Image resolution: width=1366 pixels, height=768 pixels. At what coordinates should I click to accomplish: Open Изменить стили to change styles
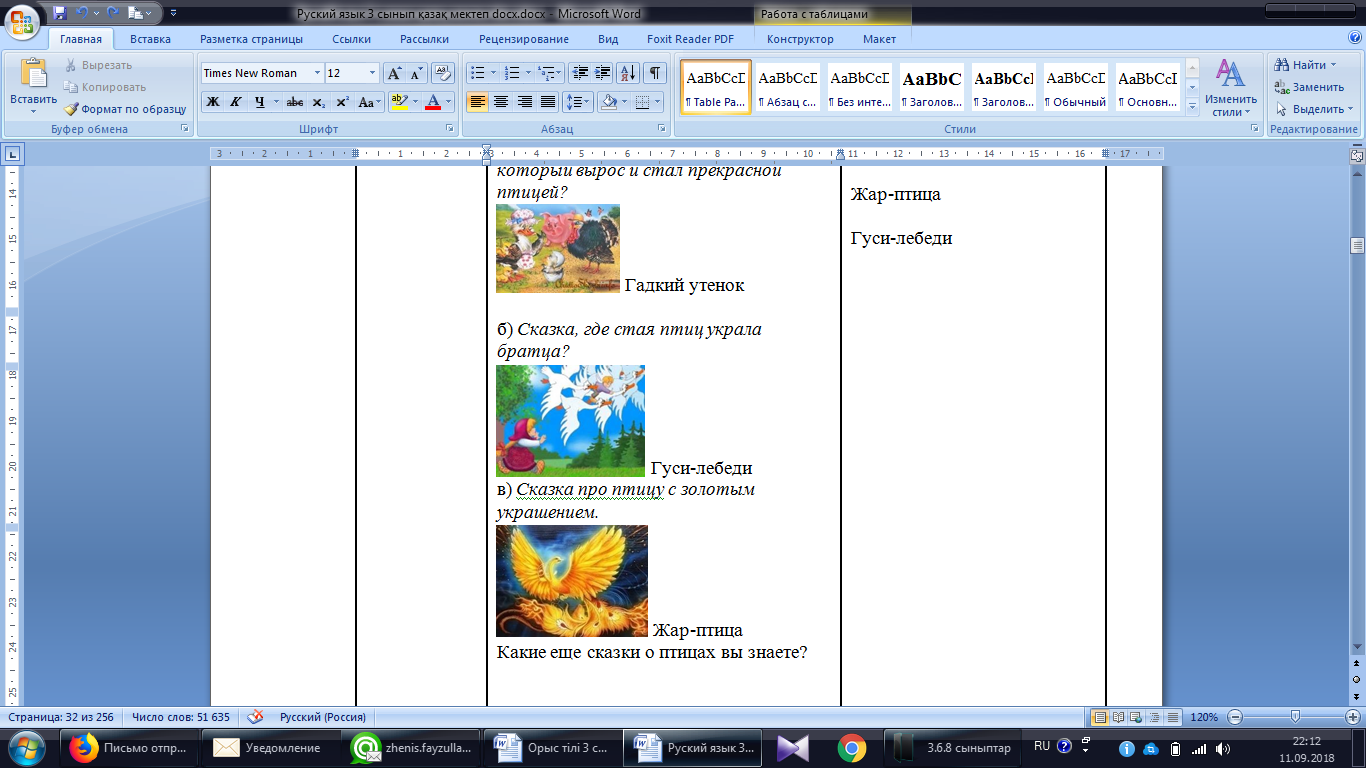(1230, 88)
